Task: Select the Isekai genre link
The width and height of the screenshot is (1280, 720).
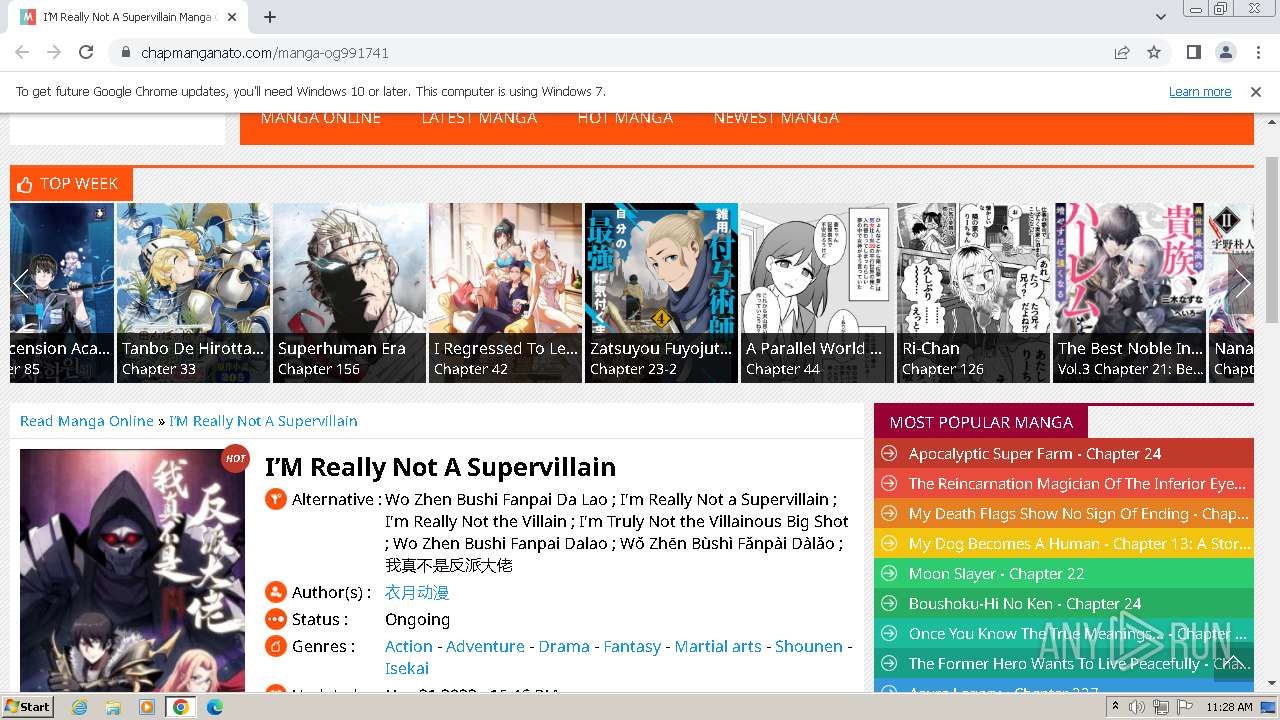Action: click(407, 668)
